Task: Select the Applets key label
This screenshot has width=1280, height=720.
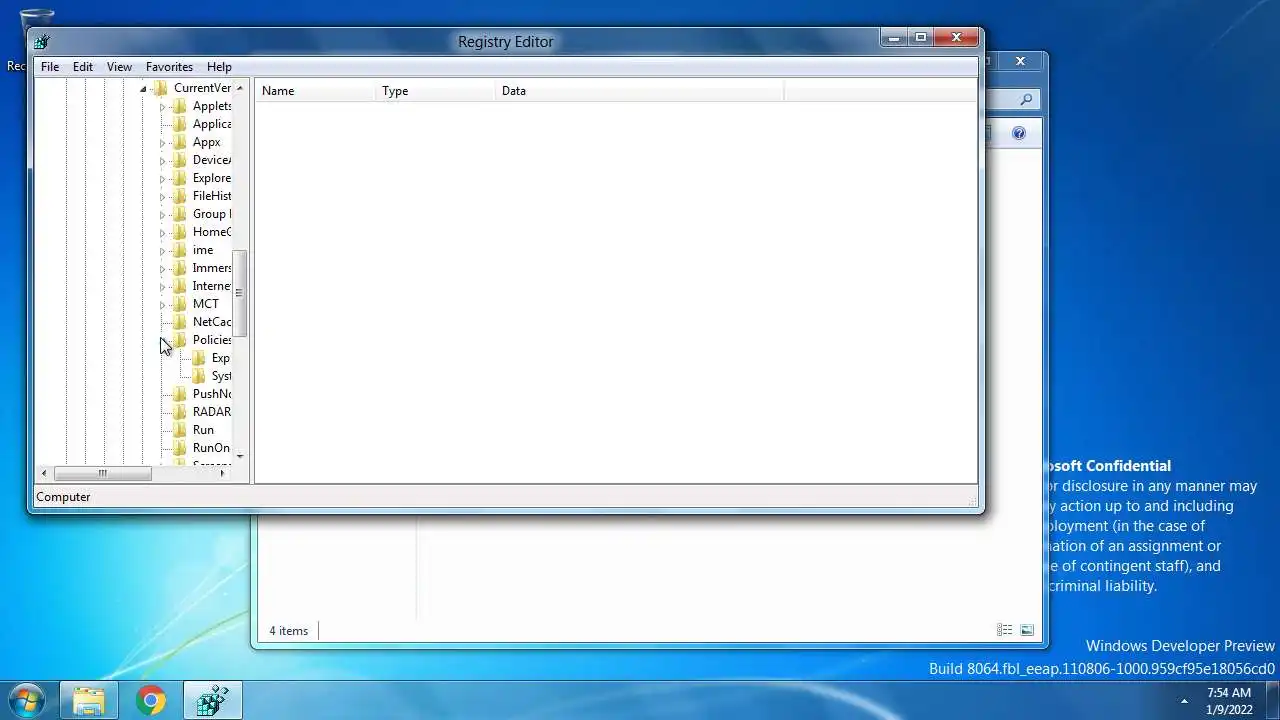Action: [212, 106]
